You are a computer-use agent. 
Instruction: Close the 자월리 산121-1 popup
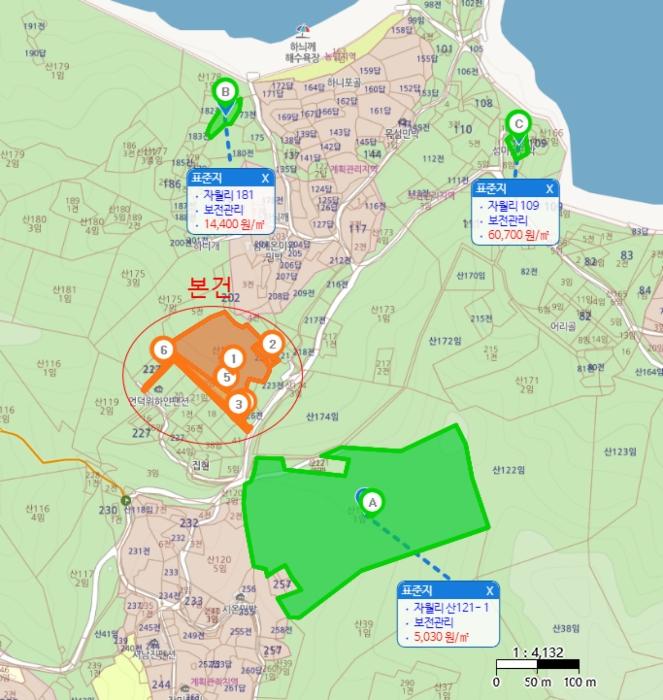[x=490, y=591]
